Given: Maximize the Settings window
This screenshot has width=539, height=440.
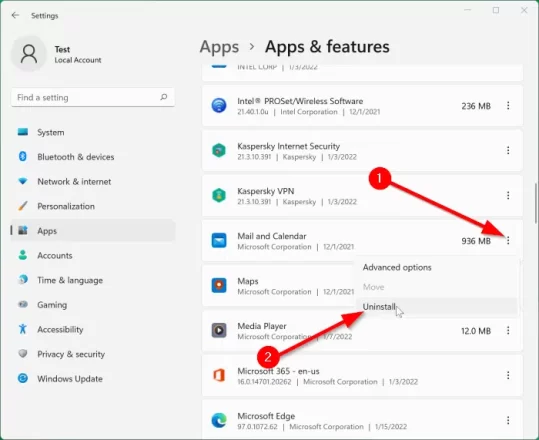Looking at the screenshot, I should (496, 10).
